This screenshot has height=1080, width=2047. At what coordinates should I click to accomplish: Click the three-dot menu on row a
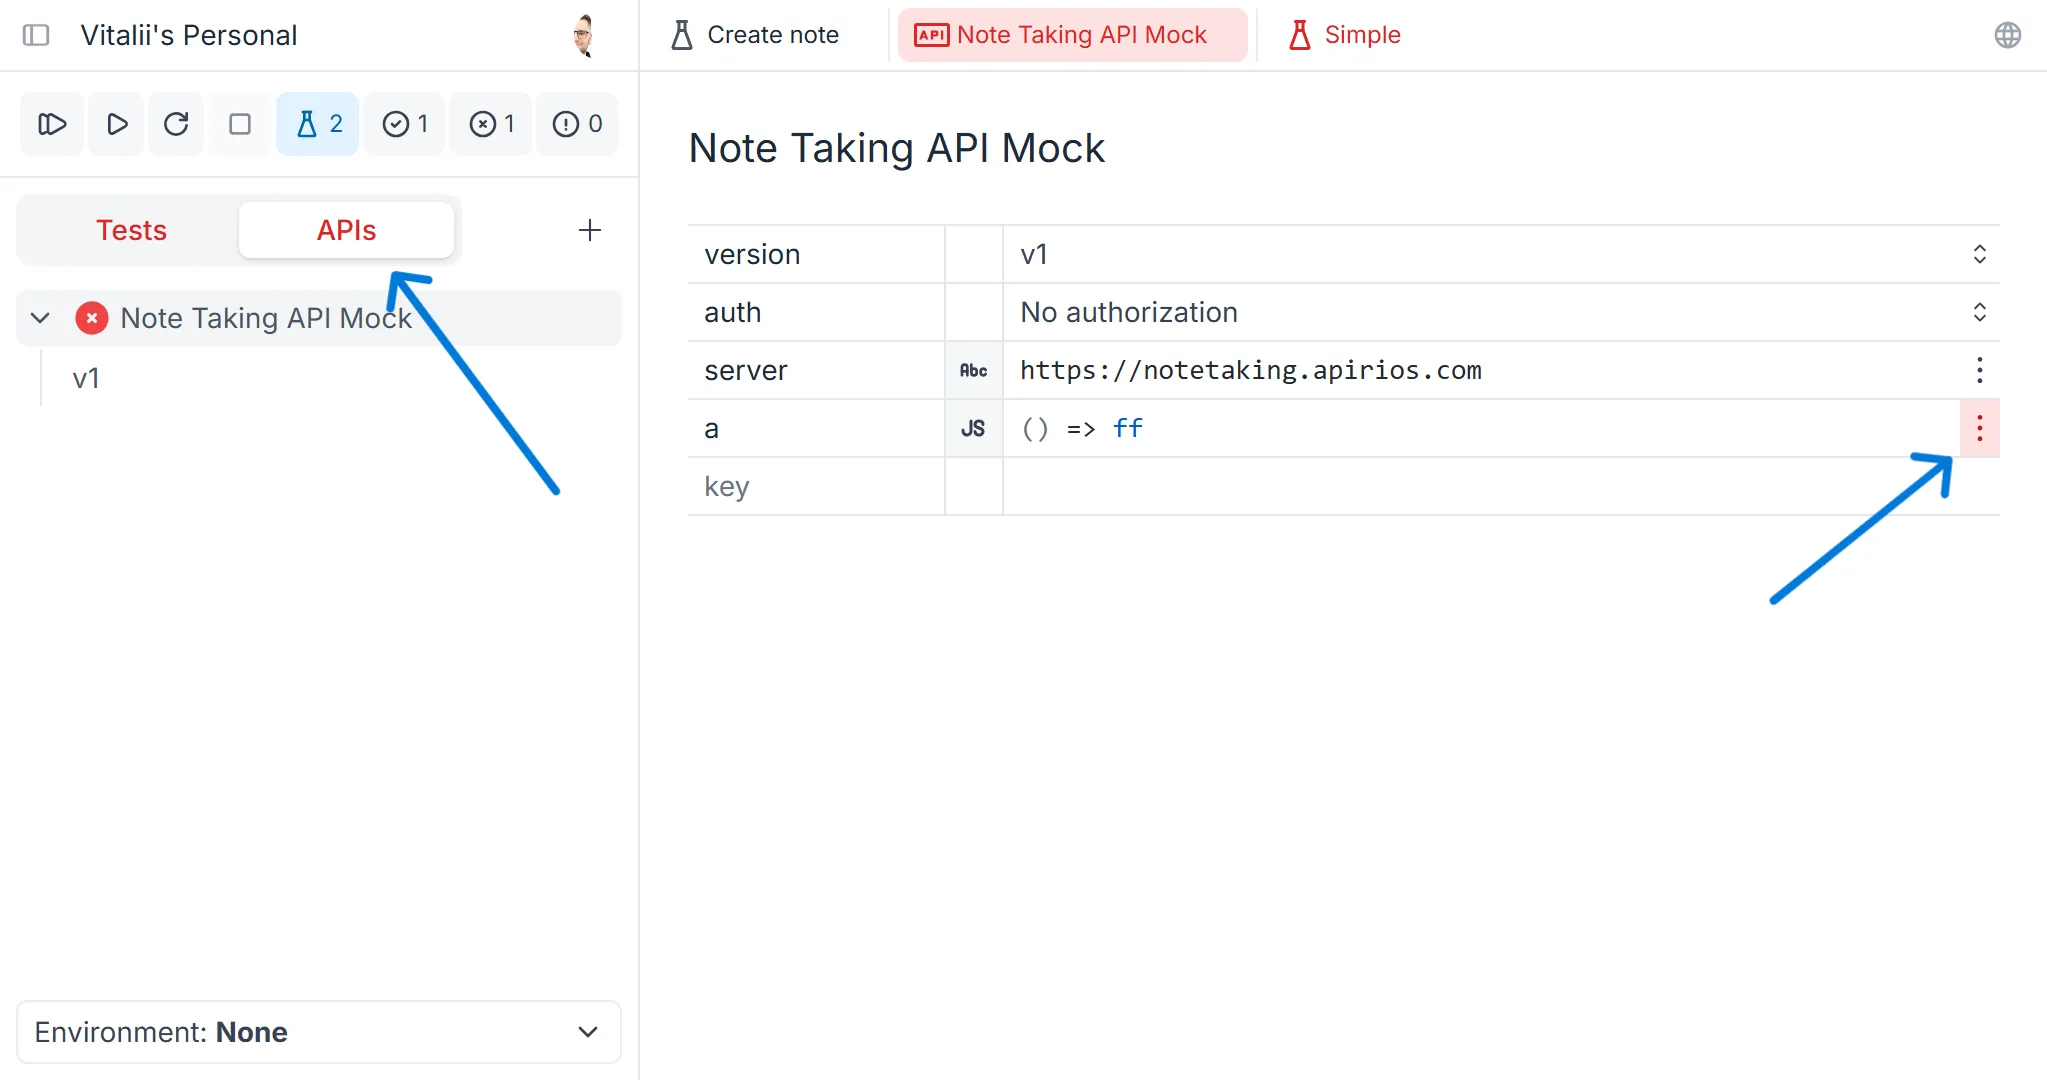pos(1979,428)
